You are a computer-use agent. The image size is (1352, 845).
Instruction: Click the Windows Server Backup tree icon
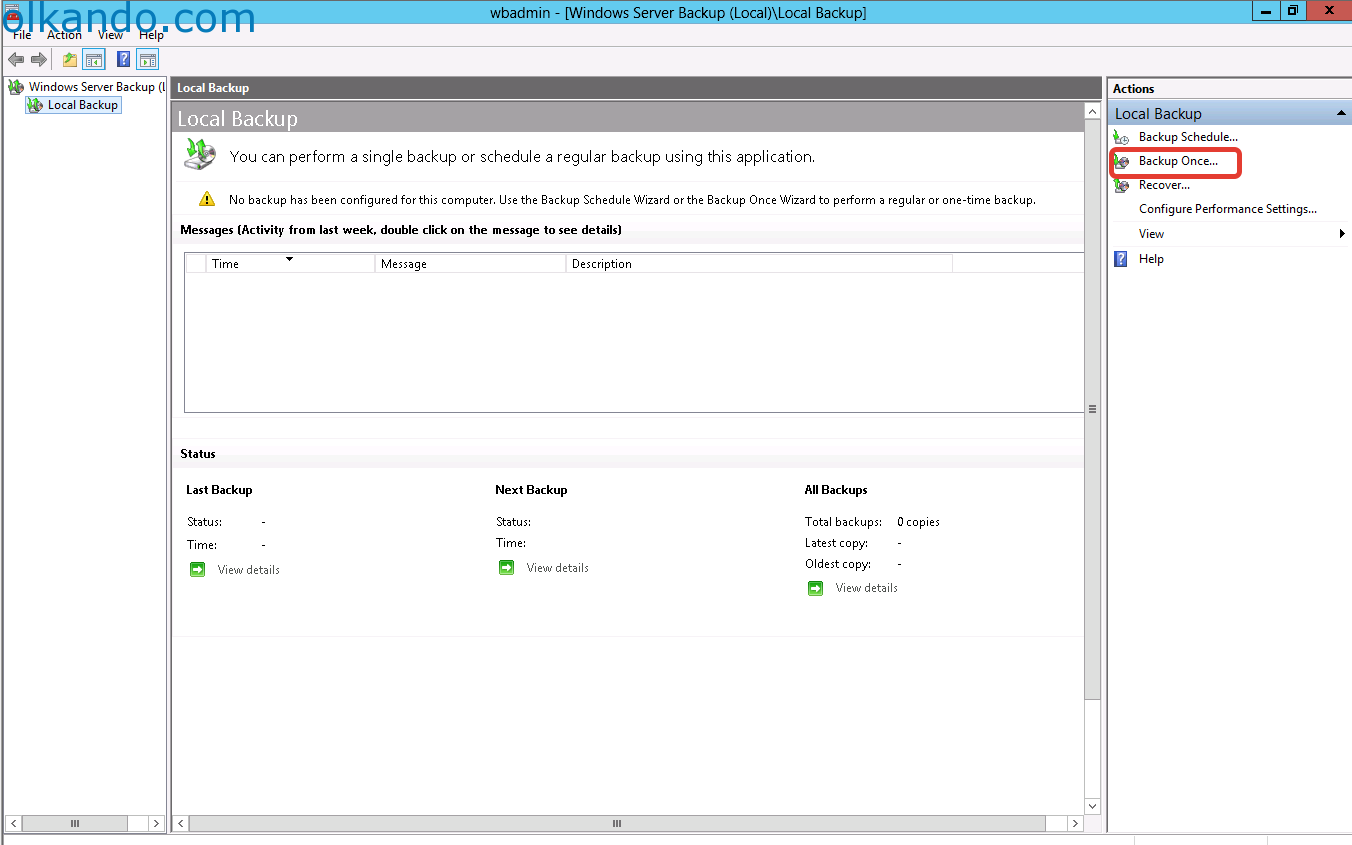click(x=16, y=87)
